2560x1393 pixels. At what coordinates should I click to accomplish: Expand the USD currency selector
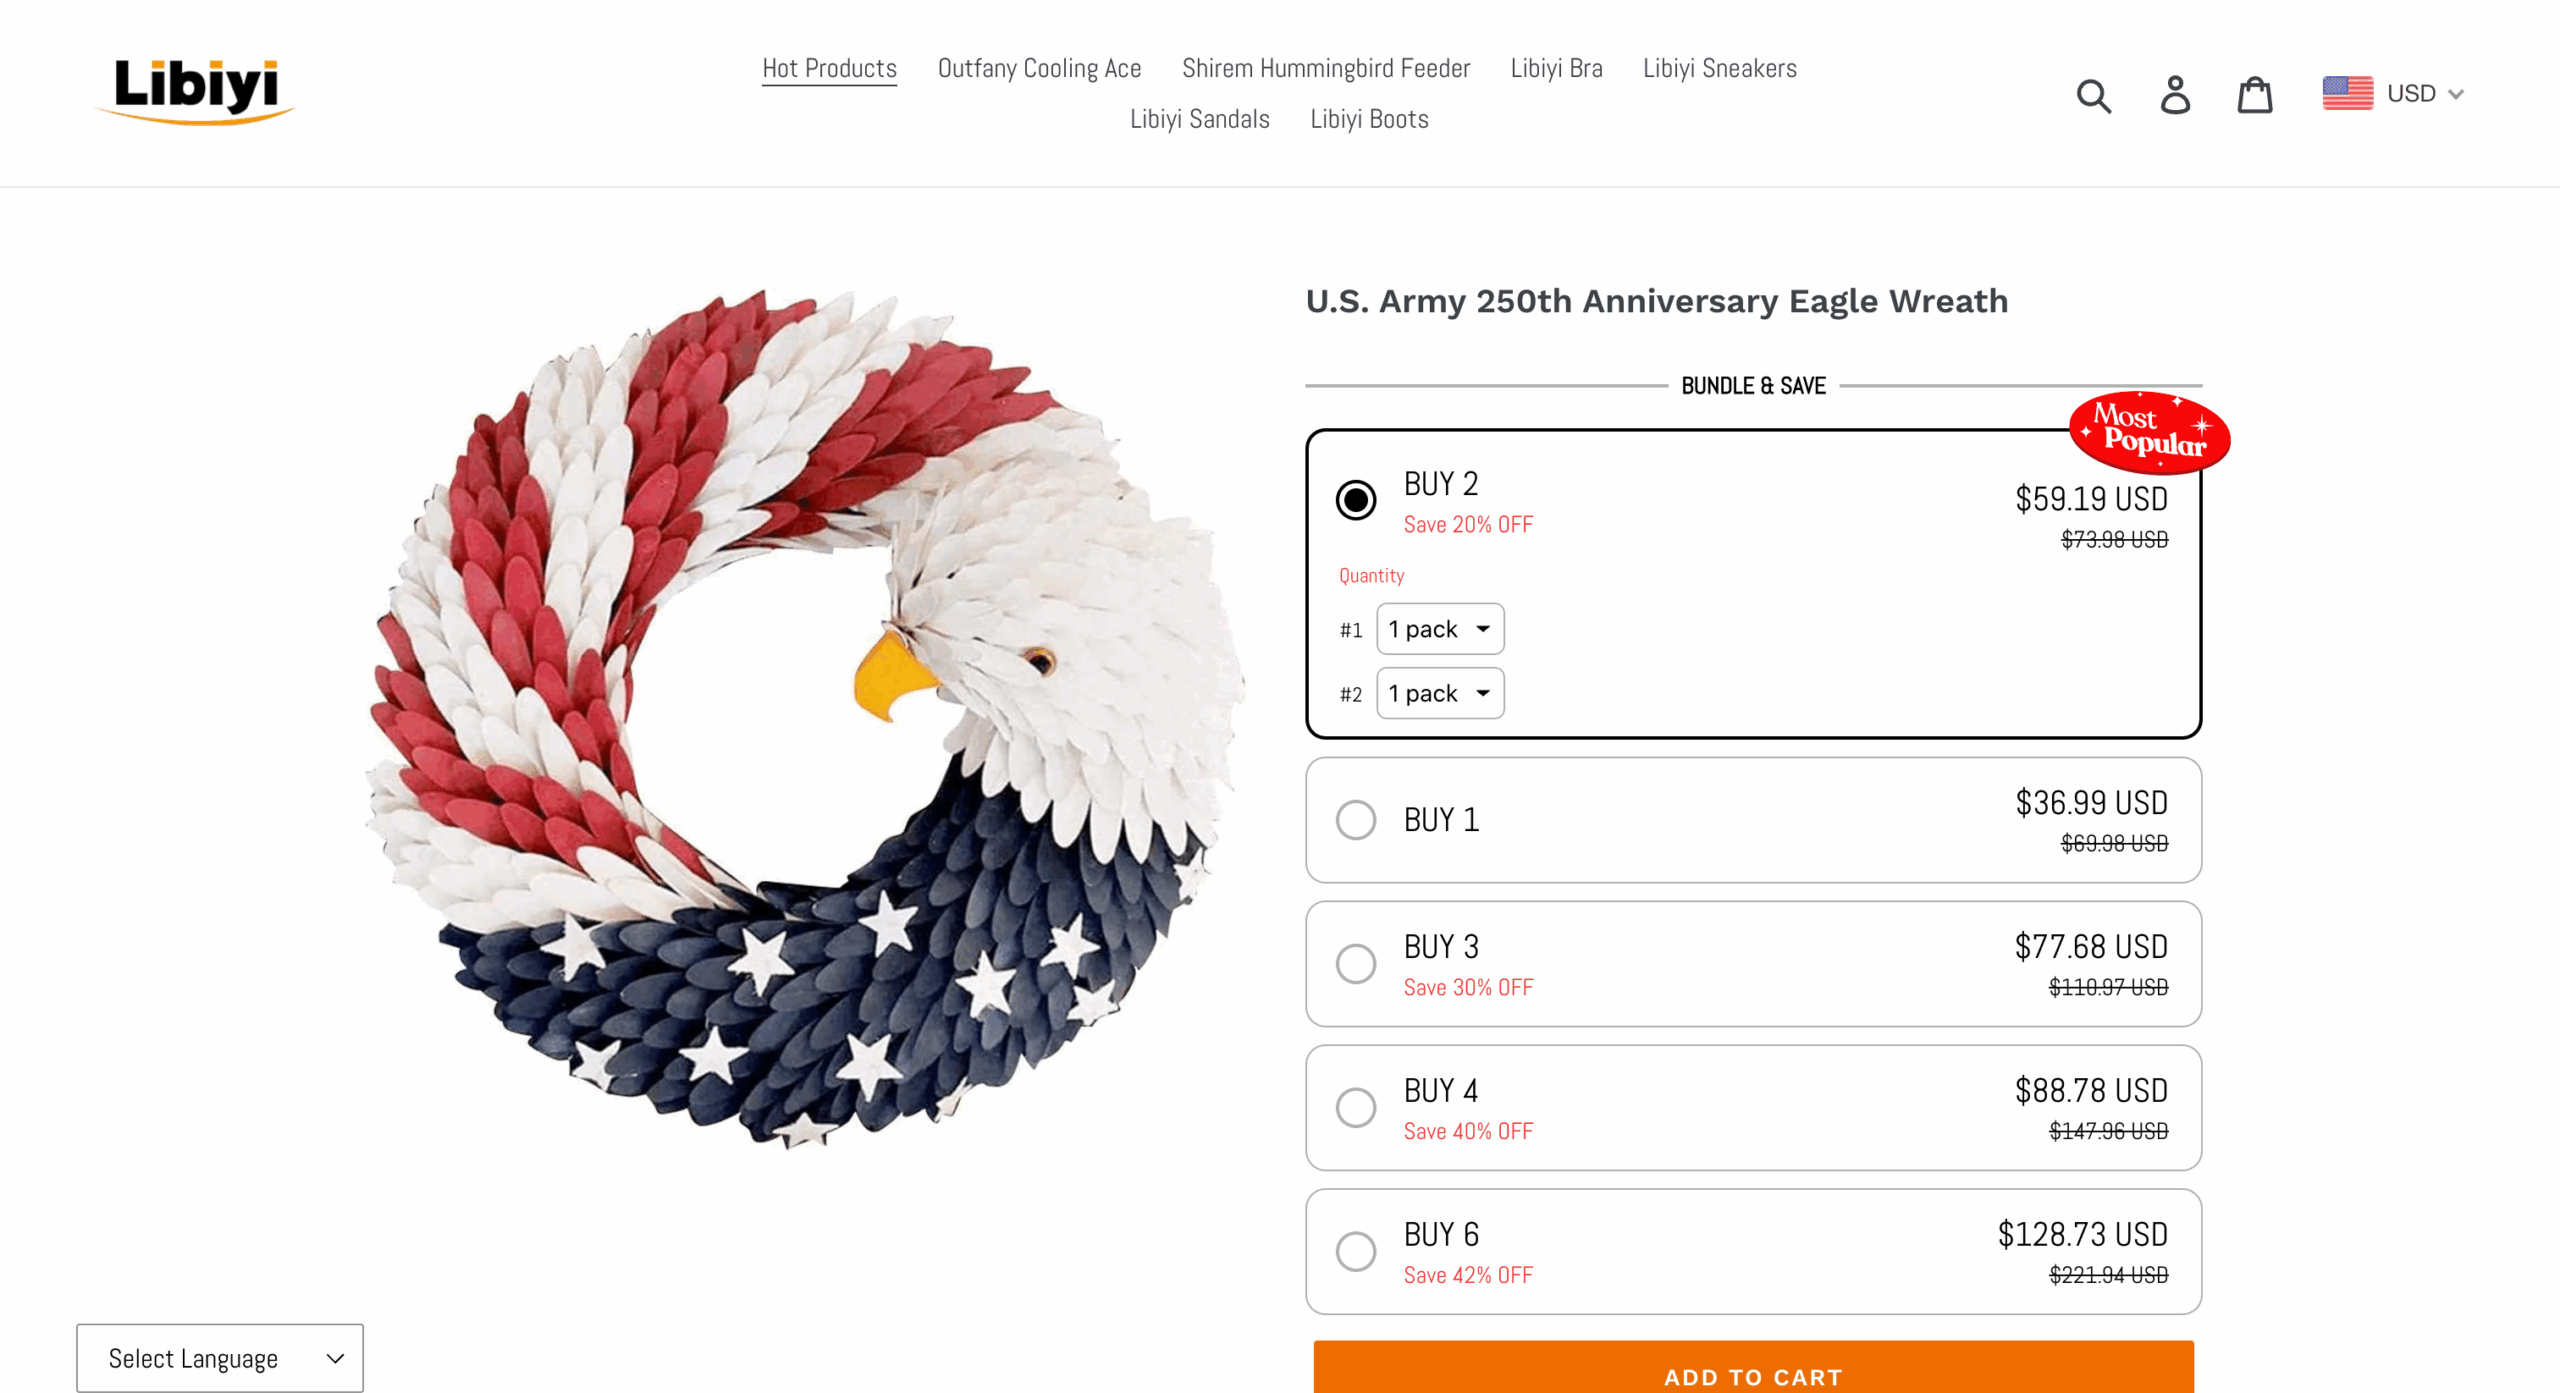tap(2425, 93)
